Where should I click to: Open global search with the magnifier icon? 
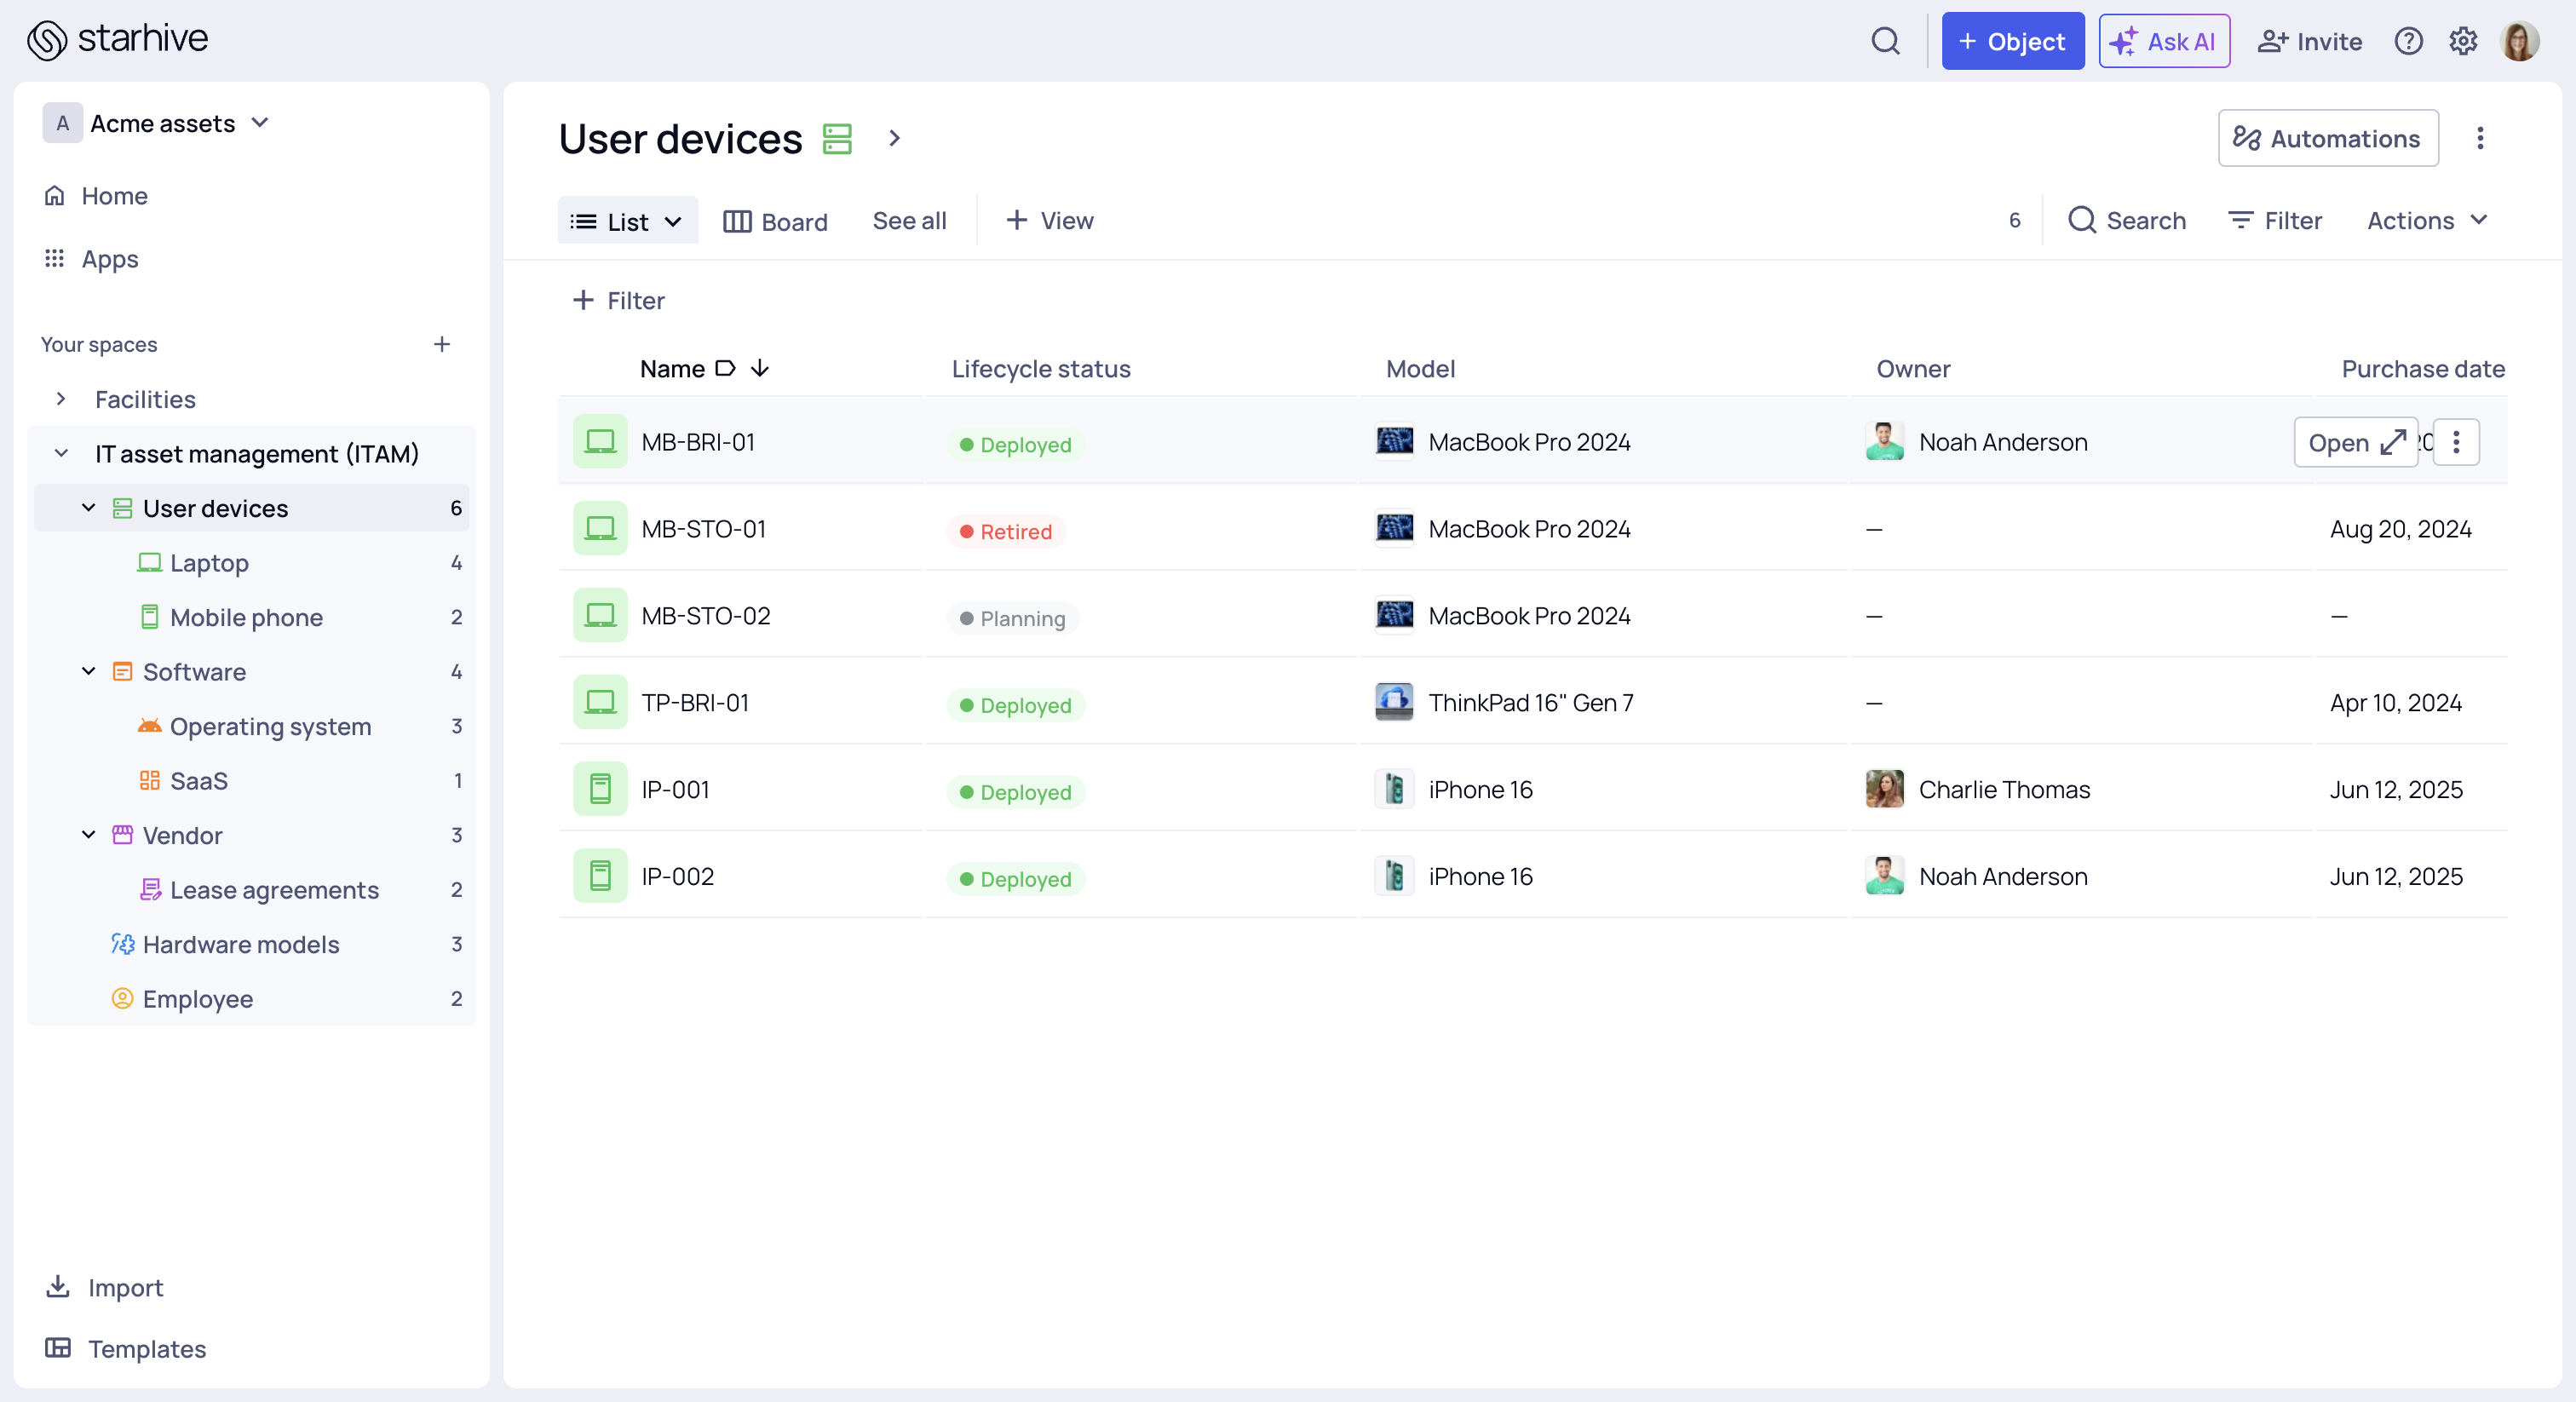point(1886,41)
